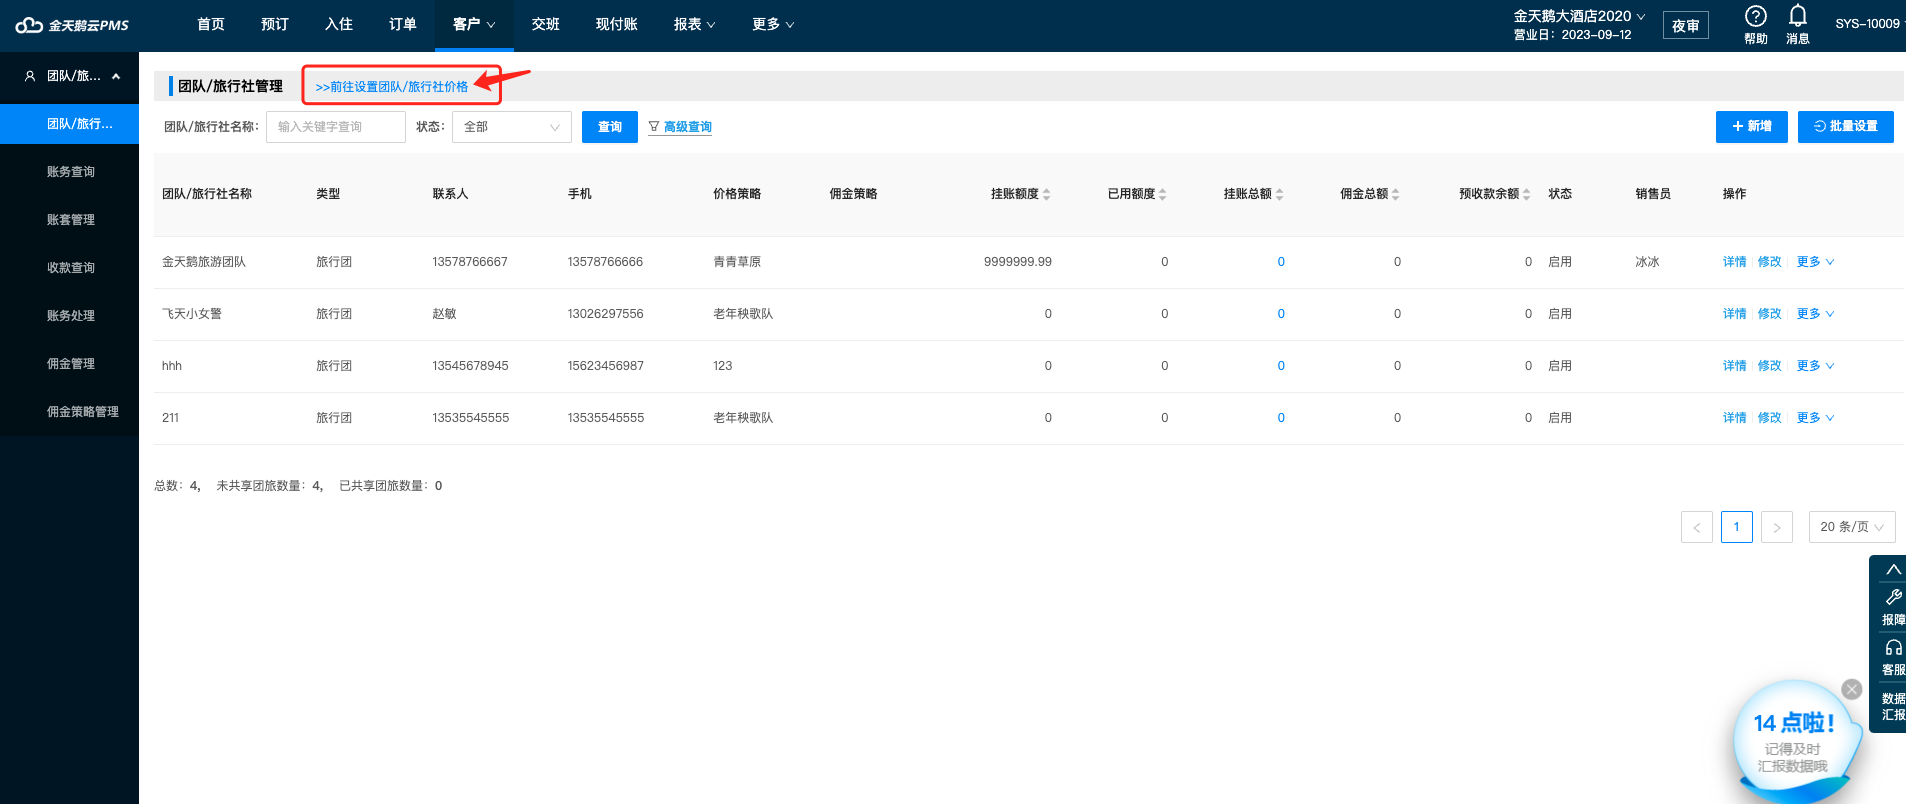Click 挂账总额 value 0 for 飞天小女警
The image size is (1906, 804).
1281,314
